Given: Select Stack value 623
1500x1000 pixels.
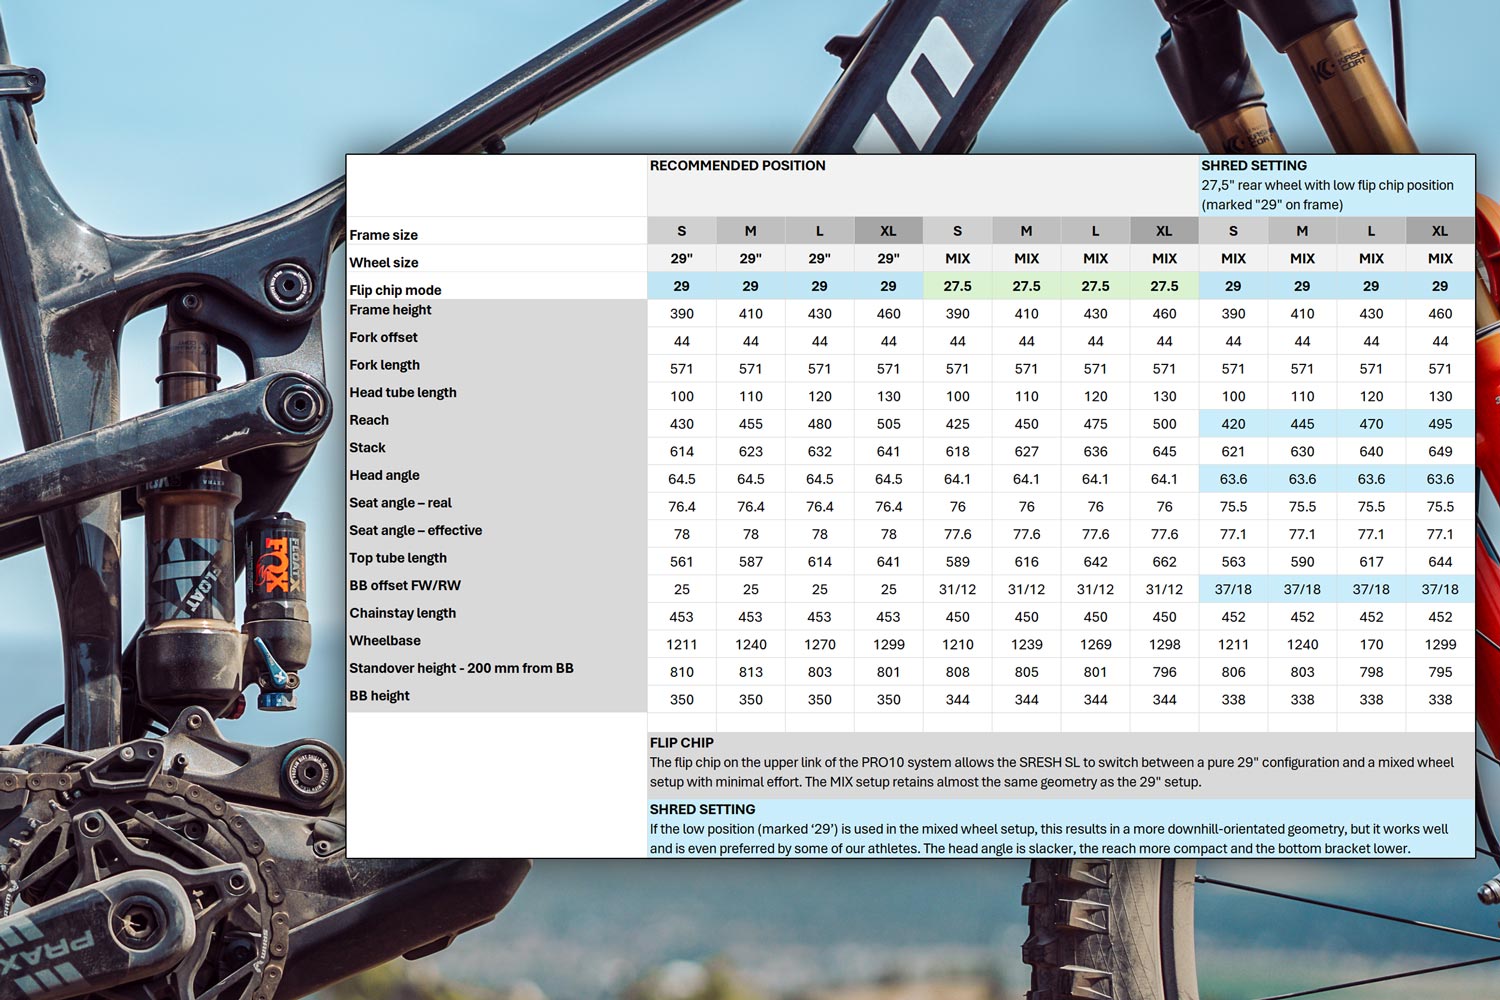Looking at the screenshot, I should tap(751, 452).
